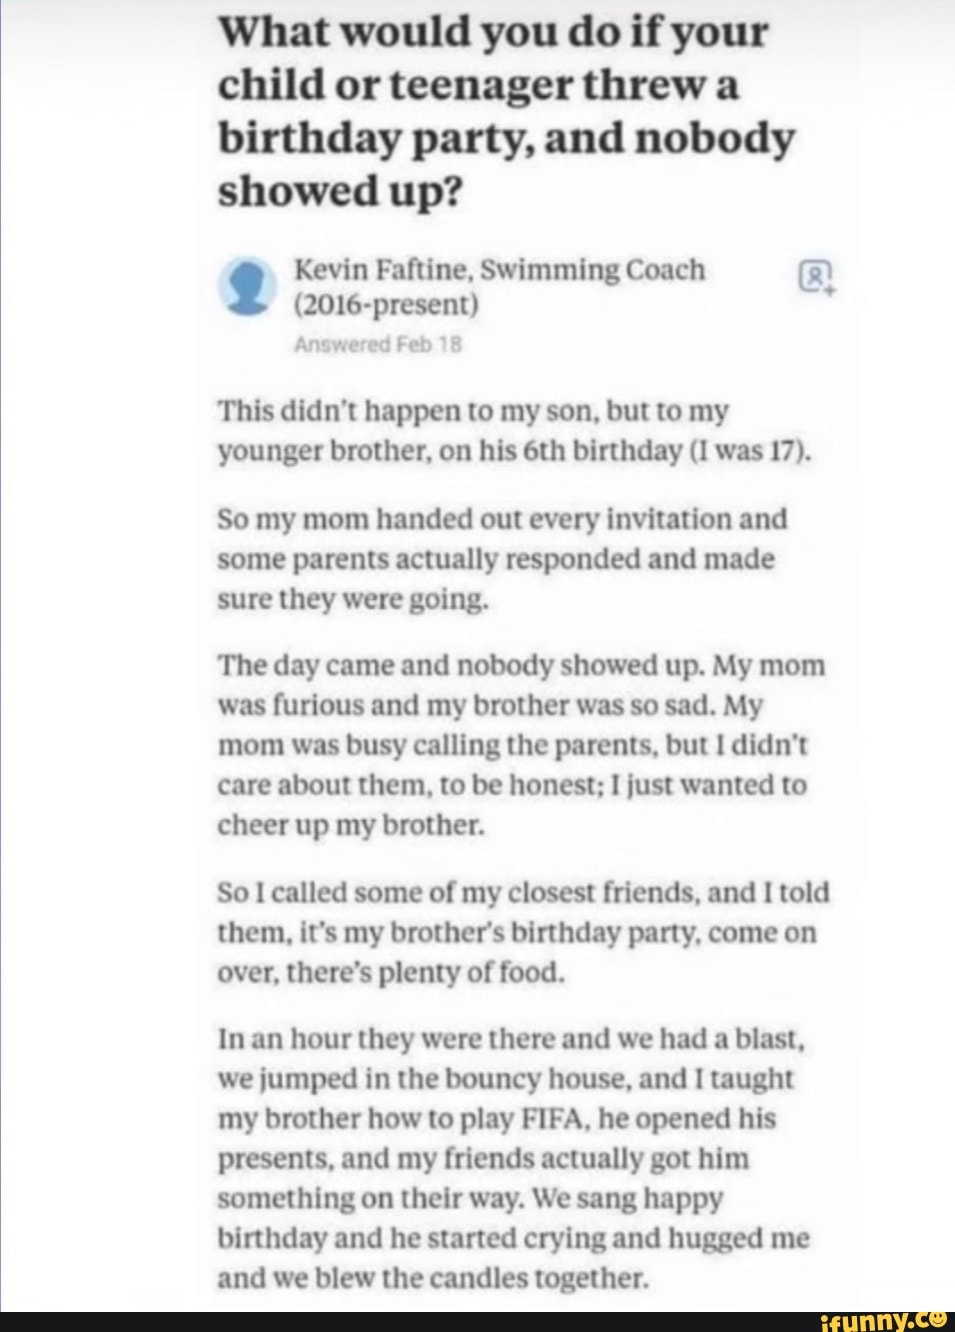The width and height of the screenshot is (955, 1332).
Task: Click paragraph starting "This didn't happen"
Action: tap(512, 432)
